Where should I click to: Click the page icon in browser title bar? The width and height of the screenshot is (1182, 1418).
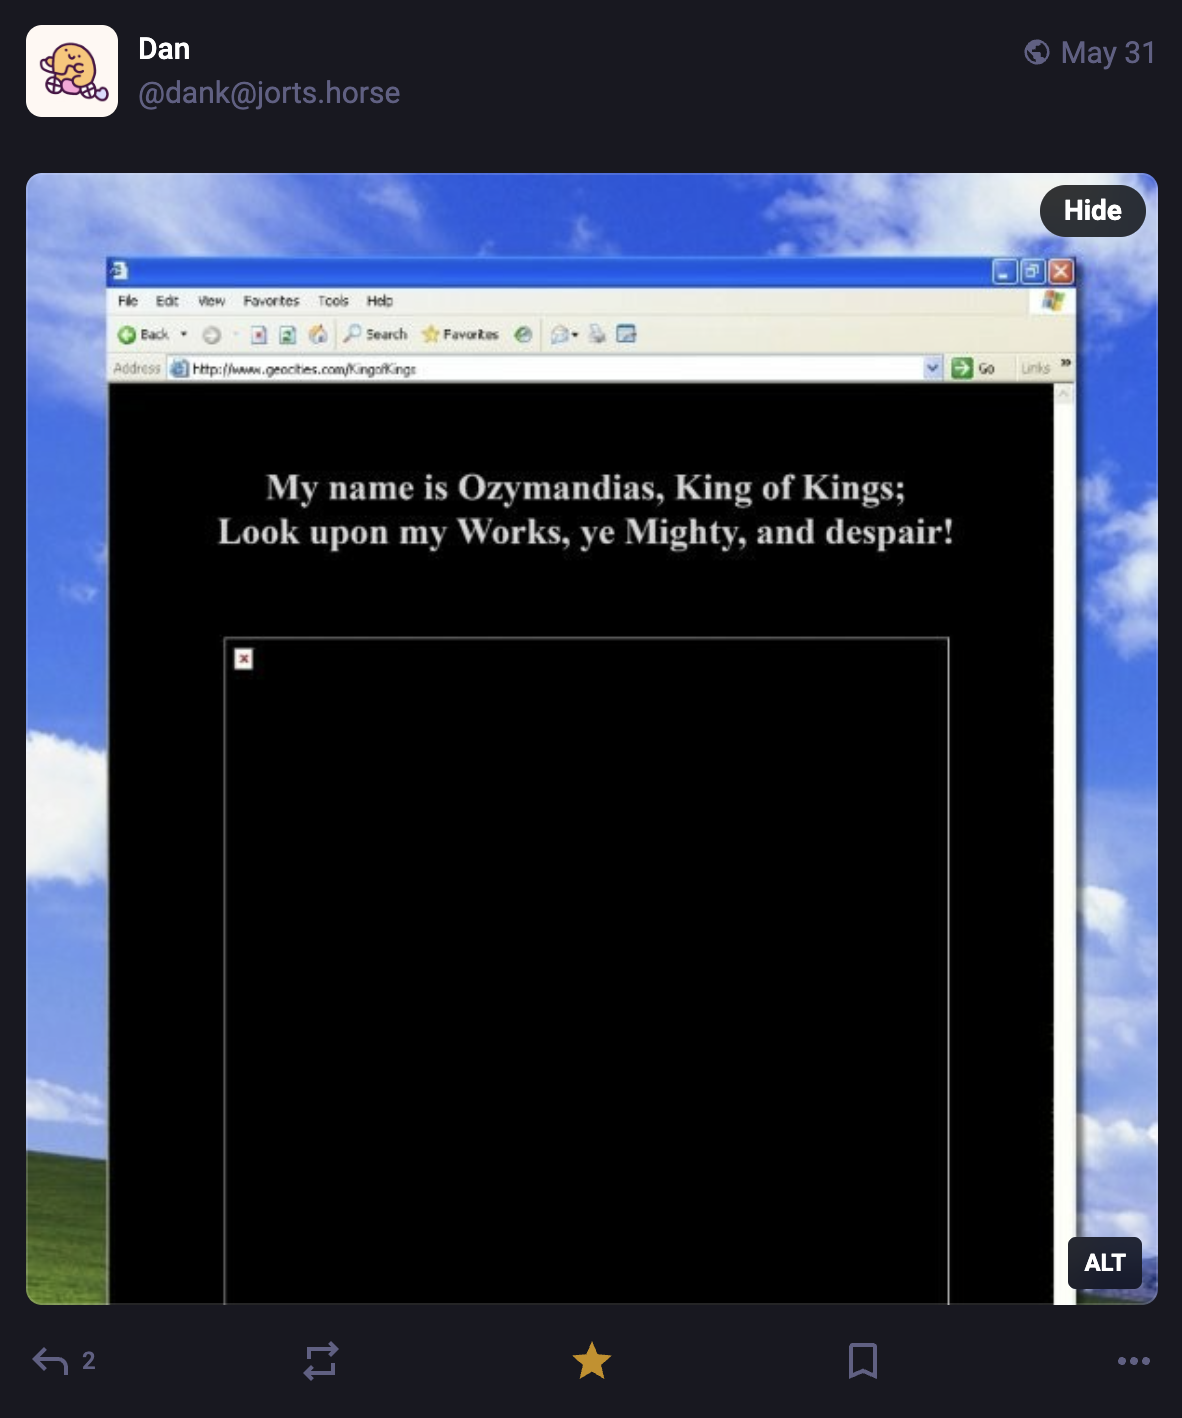tap(118, 270)
